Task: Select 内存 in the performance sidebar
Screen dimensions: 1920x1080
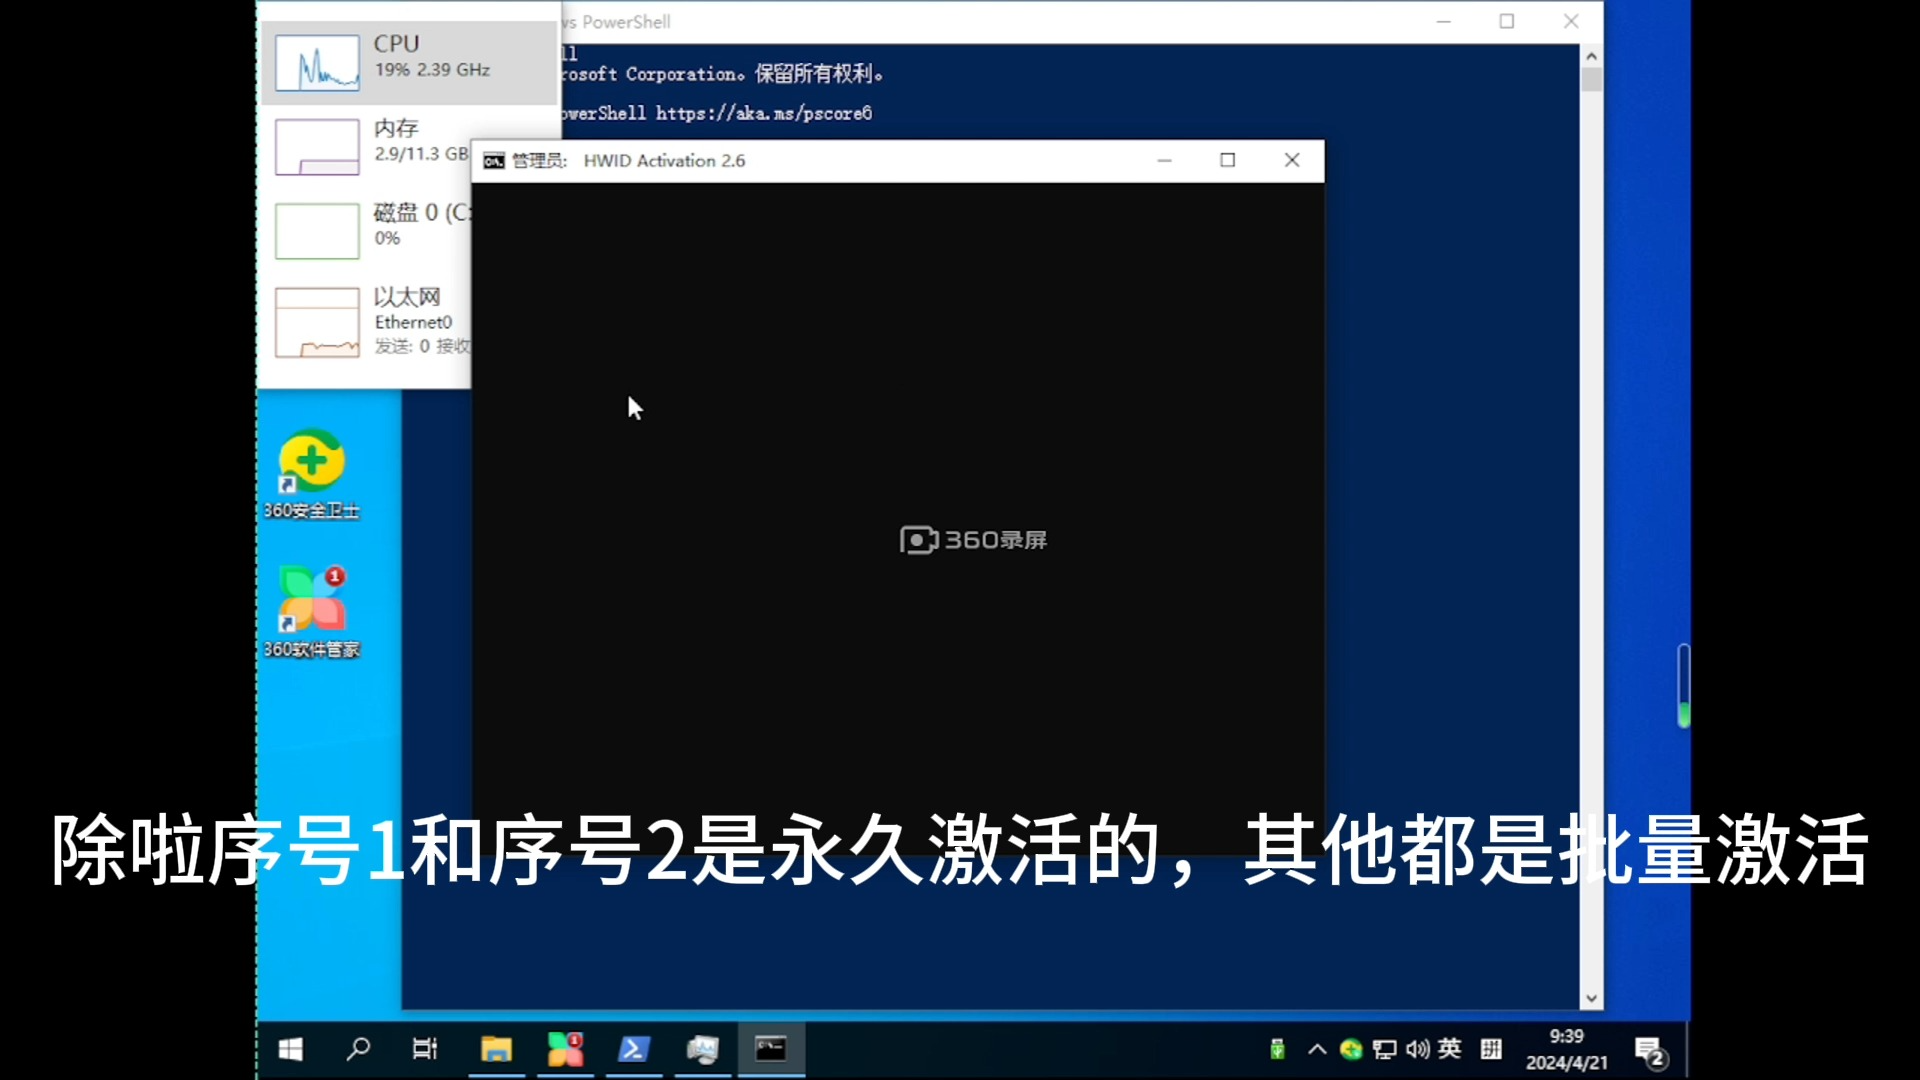Action: coord(408,146)
